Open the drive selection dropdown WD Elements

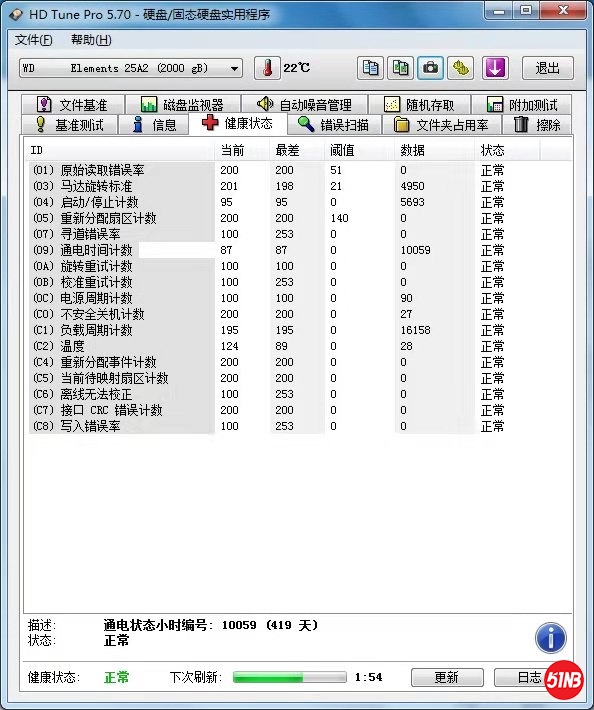[x=131, y=68]
